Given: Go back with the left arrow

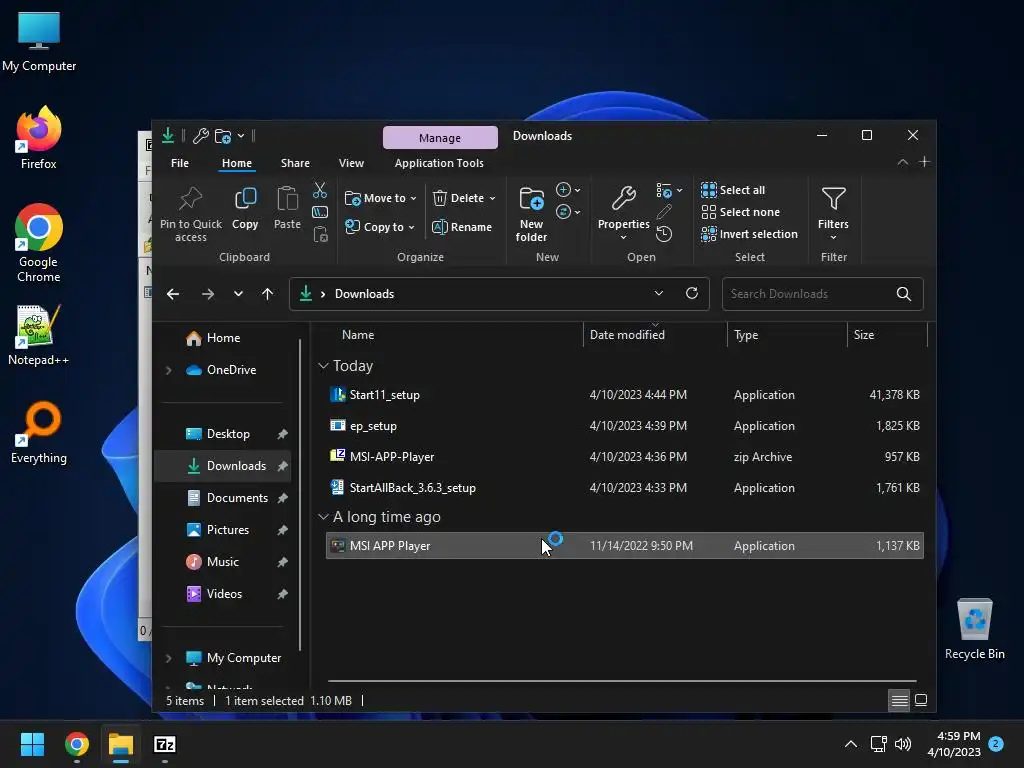Looking at the screenshot, I should [172, 294].
